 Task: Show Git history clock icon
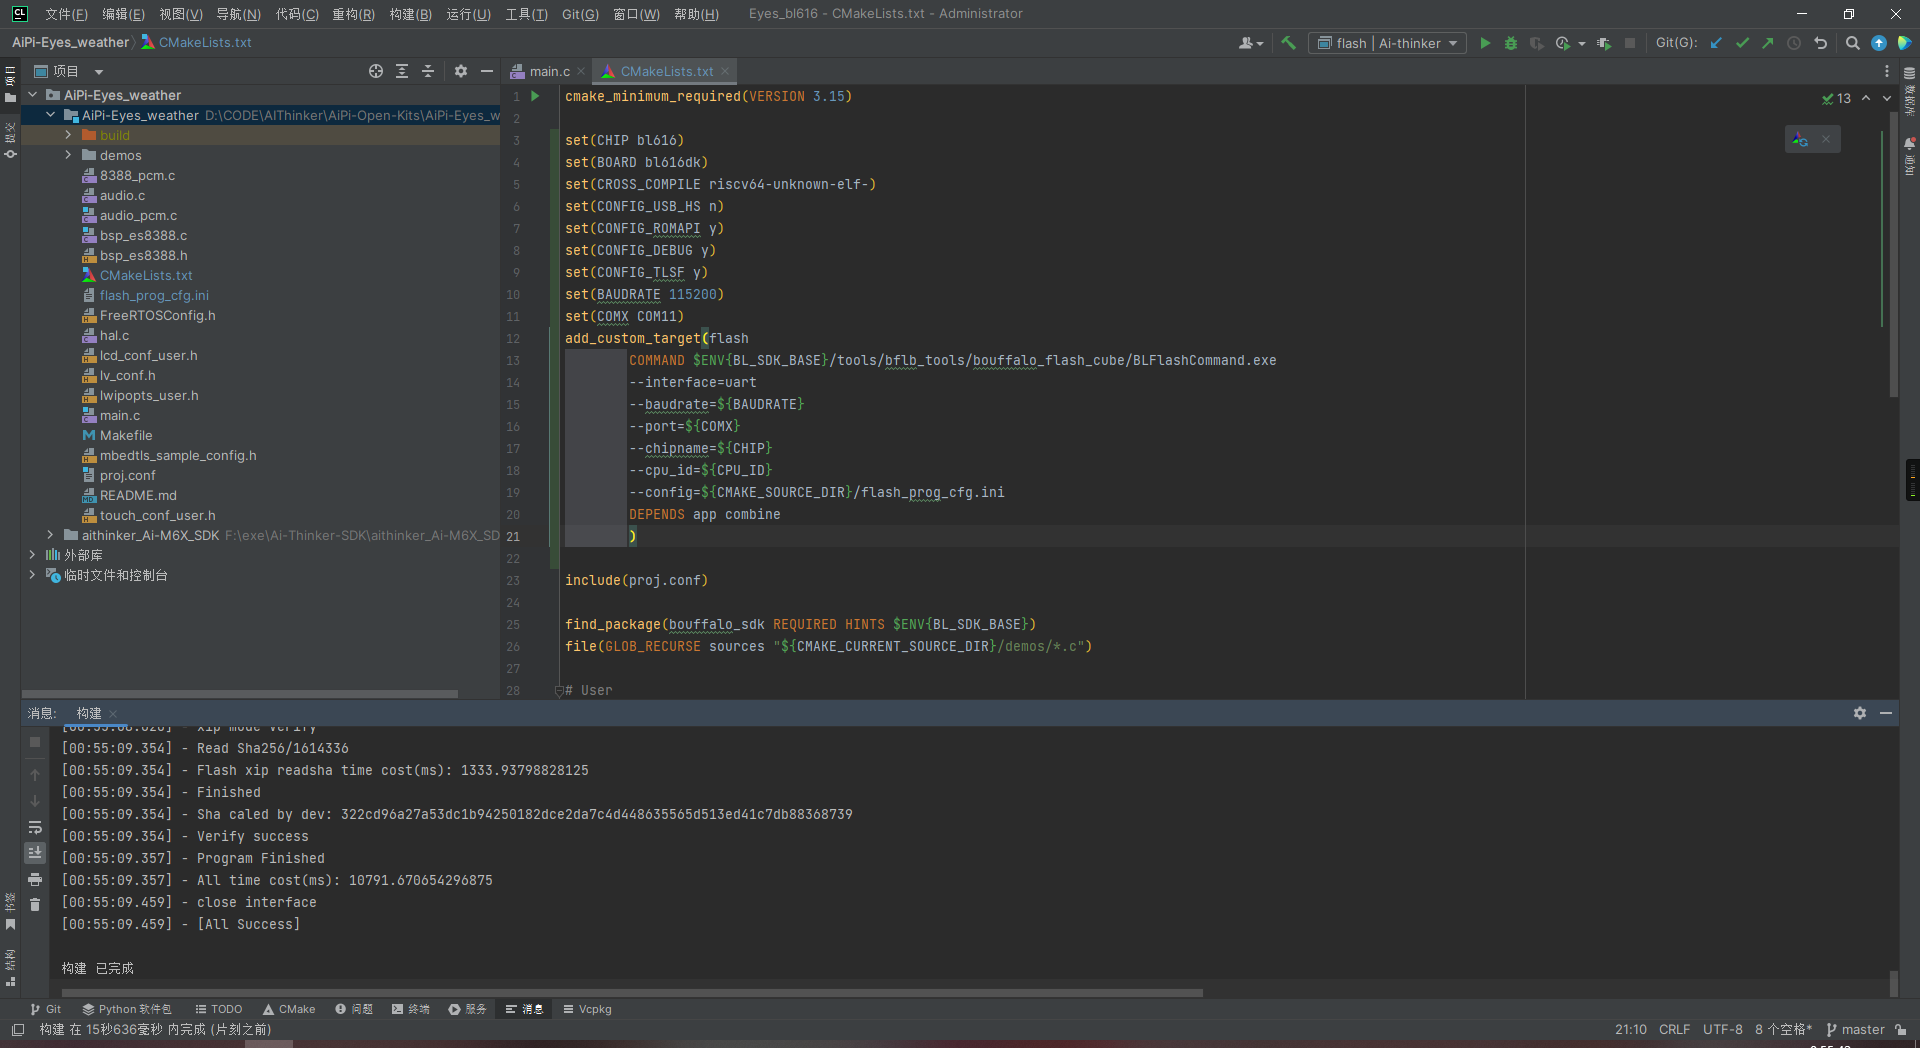(1794, 43)
